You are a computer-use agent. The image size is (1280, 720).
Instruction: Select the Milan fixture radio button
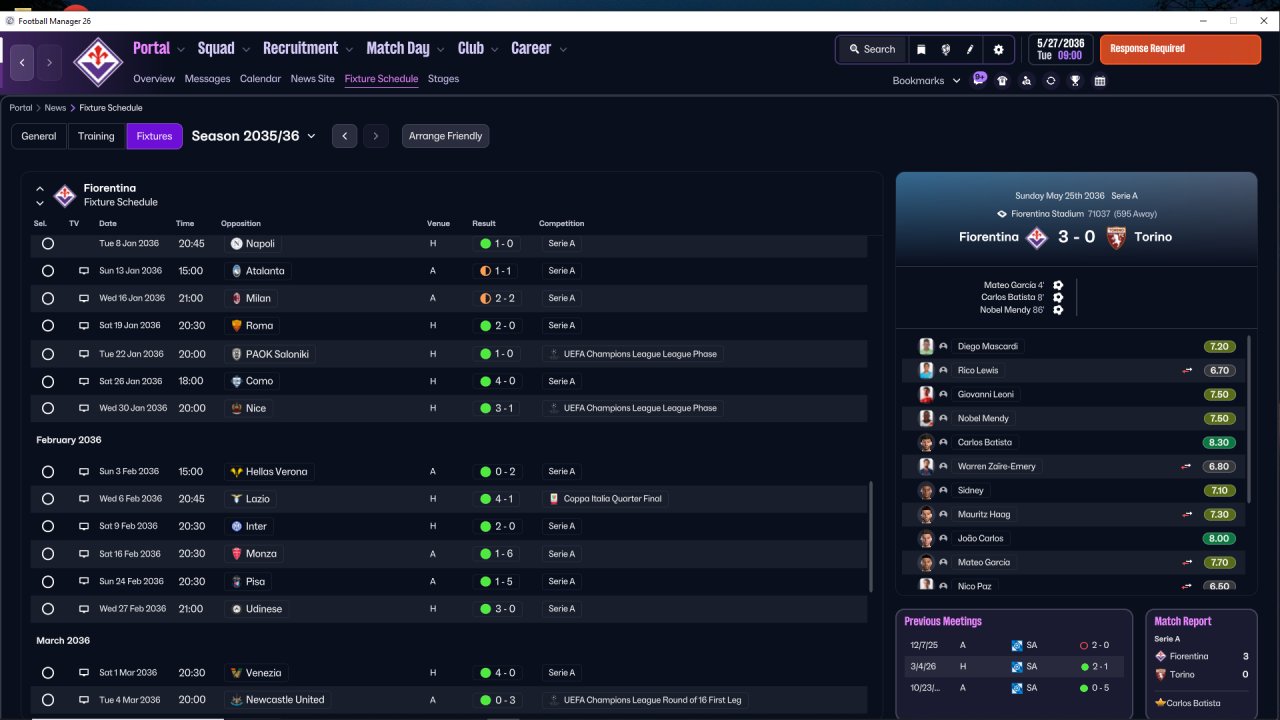[x=47, y=298]
